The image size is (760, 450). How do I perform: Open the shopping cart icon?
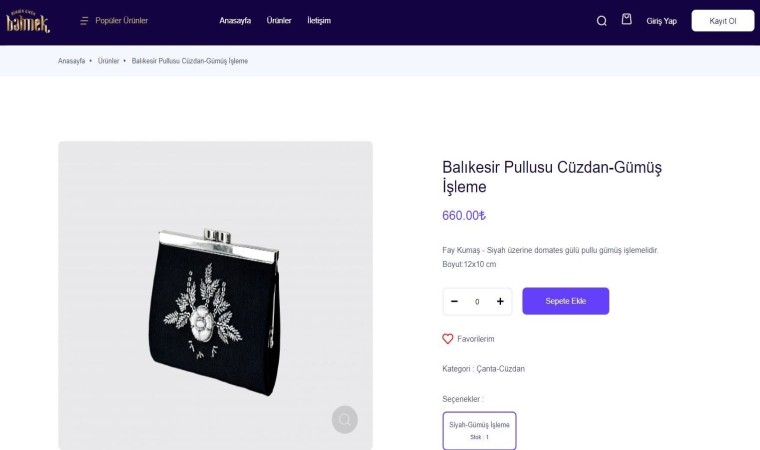pyautogui.click(x=627, y=19)
